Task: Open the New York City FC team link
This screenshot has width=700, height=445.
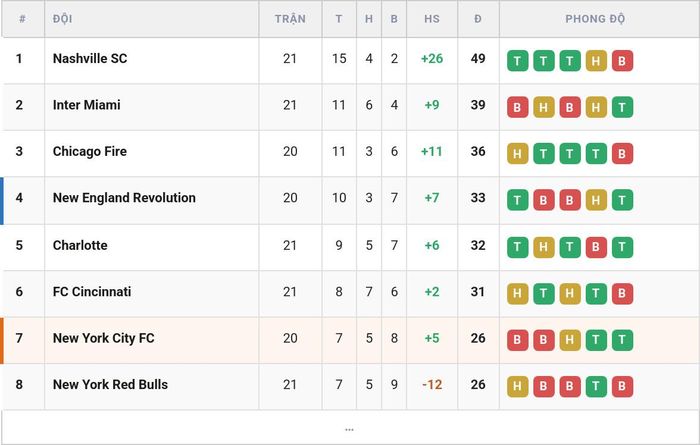Action: [104, 338]
